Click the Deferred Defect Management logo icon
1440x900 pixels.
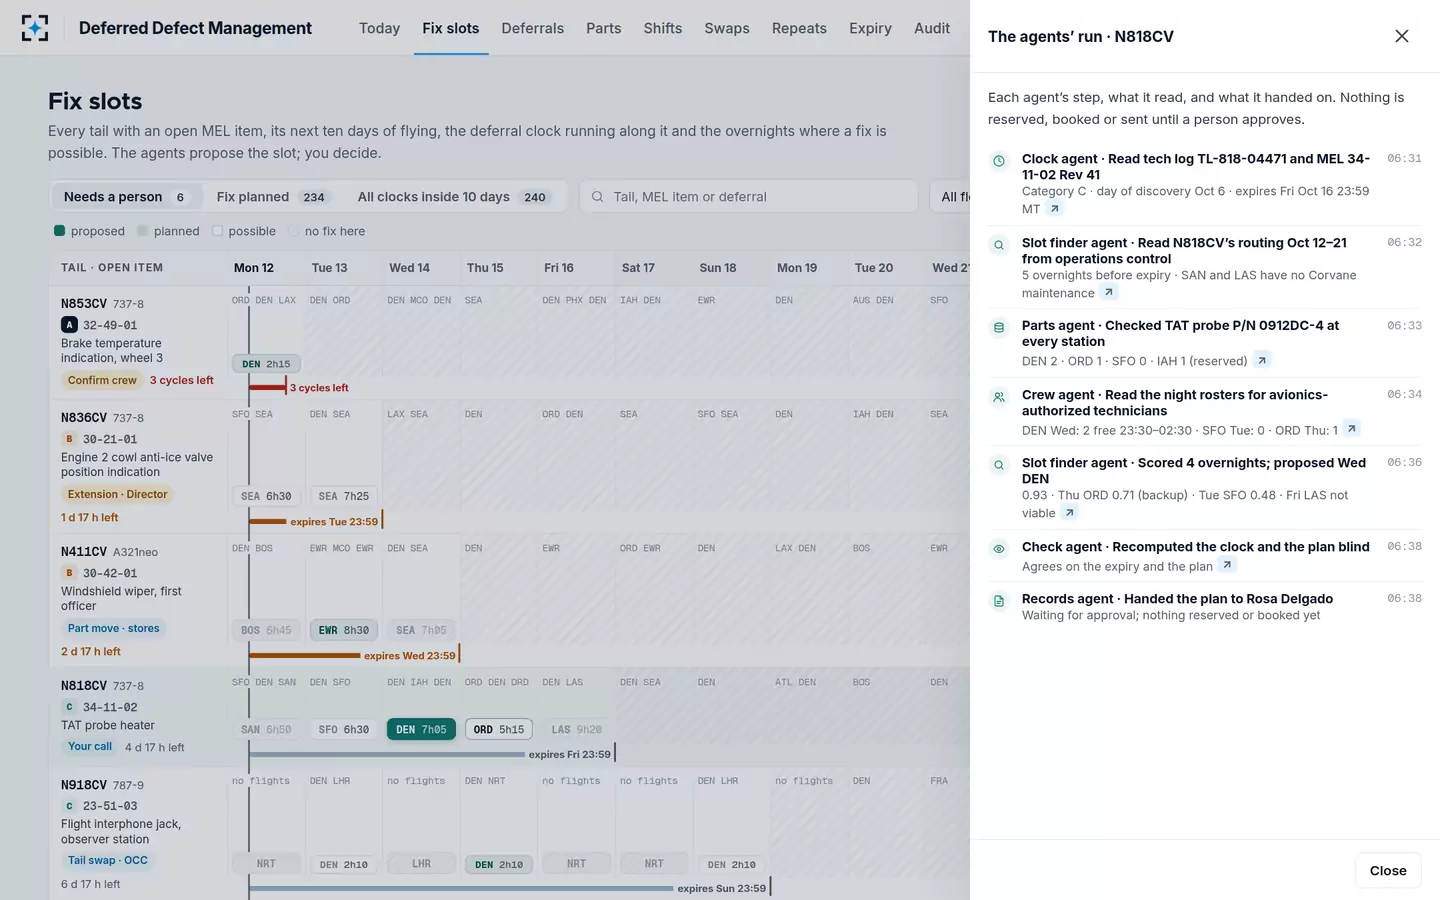(x=35, y=28)
